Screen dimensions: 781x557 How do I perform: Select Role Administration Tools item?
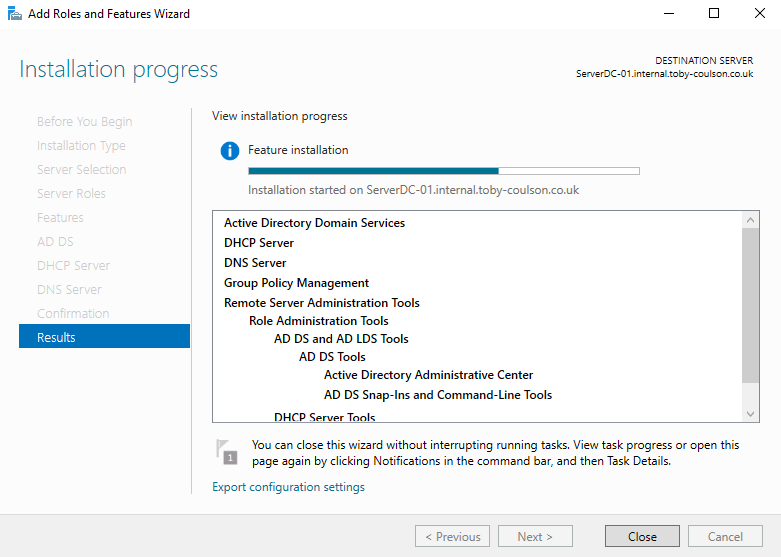318,321
